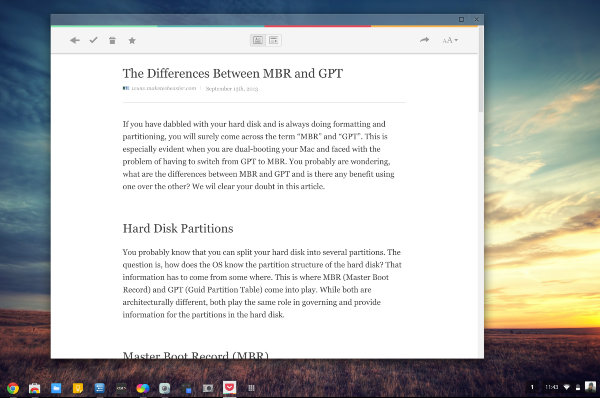Click the paragraph starting 'You probably know that'
Screen dimensions: 600x398
pyautogui.click(x=262, y=283)
